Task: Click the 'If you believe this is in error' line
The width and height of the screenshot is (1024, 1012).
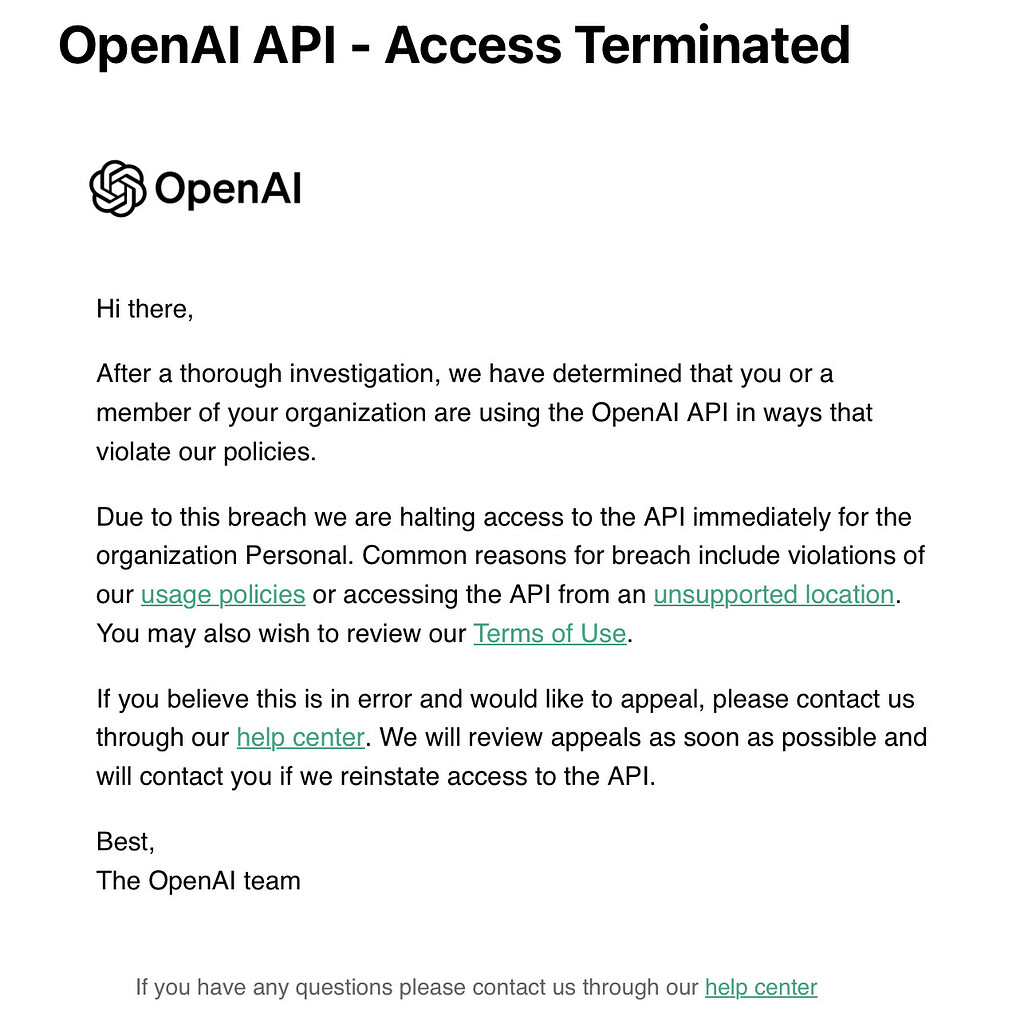Action: 505,699
